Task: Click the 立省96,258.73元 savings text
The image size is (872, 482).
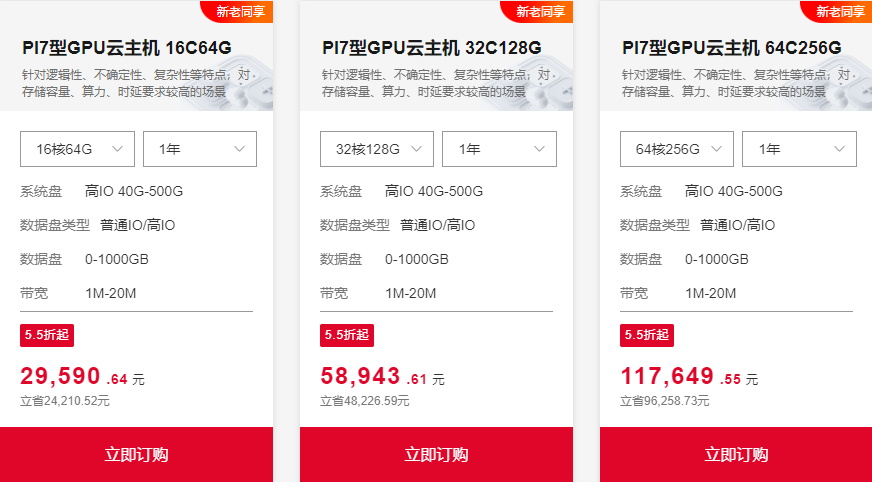Action: pyautogui.click(x=665, y=401)
